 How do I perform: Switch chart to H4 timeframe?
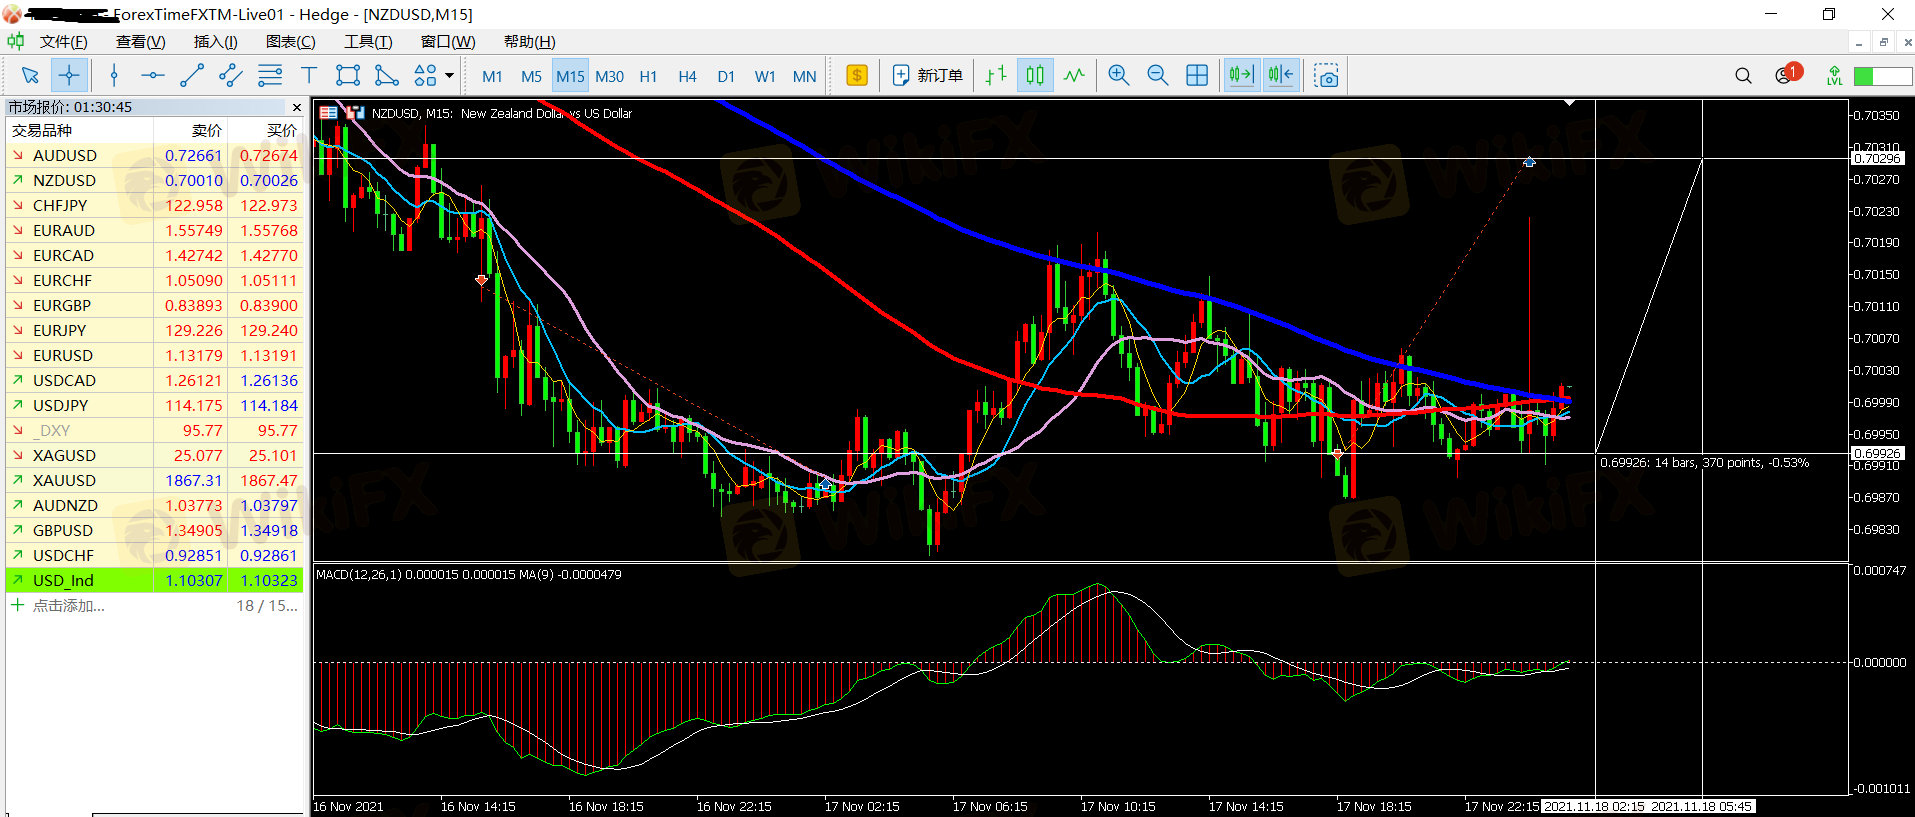point(687,76)
